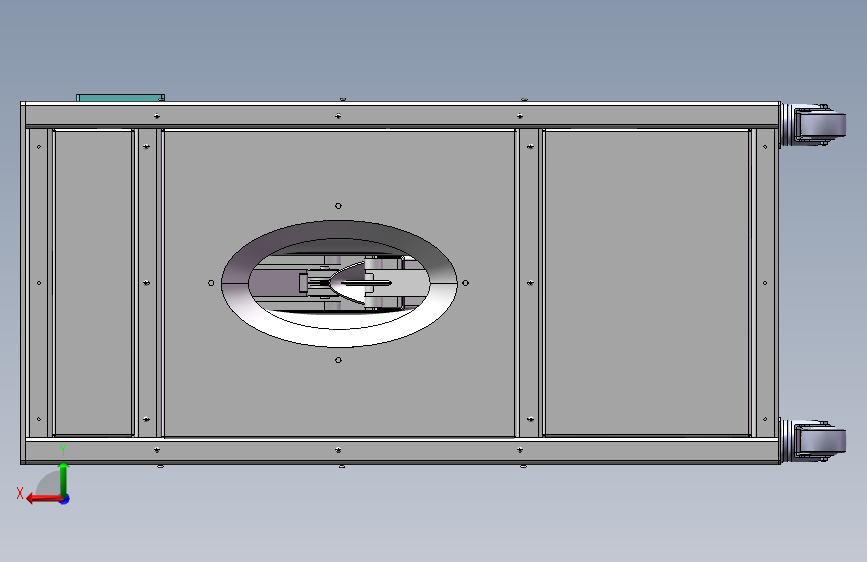Select the small hole left of the ellipse

pos(211,283)
